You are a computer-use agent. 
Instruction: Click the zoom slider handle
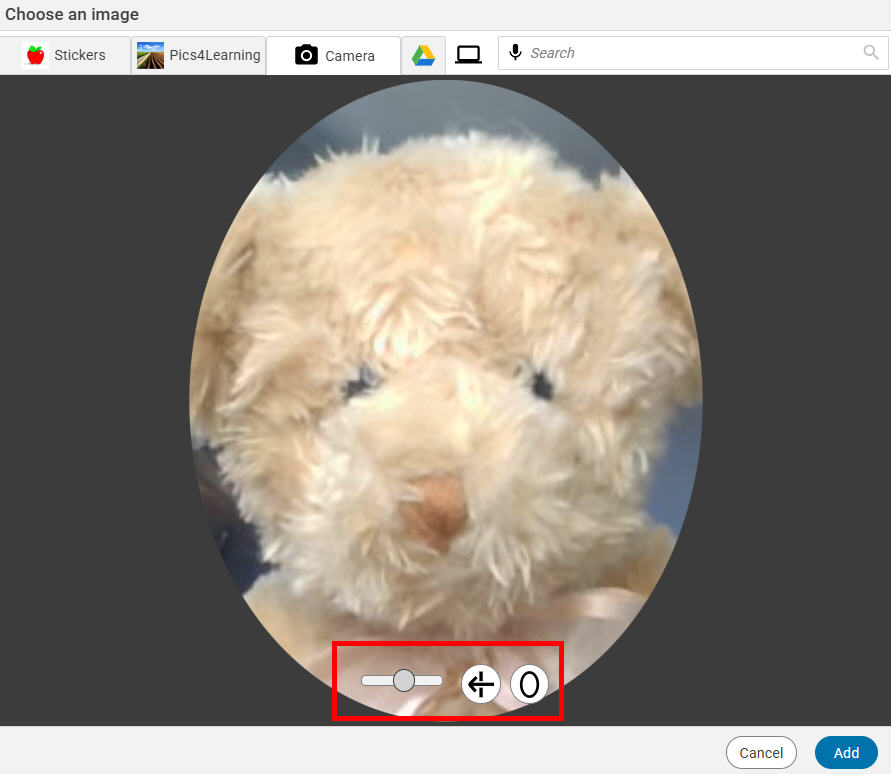click(x=404, y=681)
